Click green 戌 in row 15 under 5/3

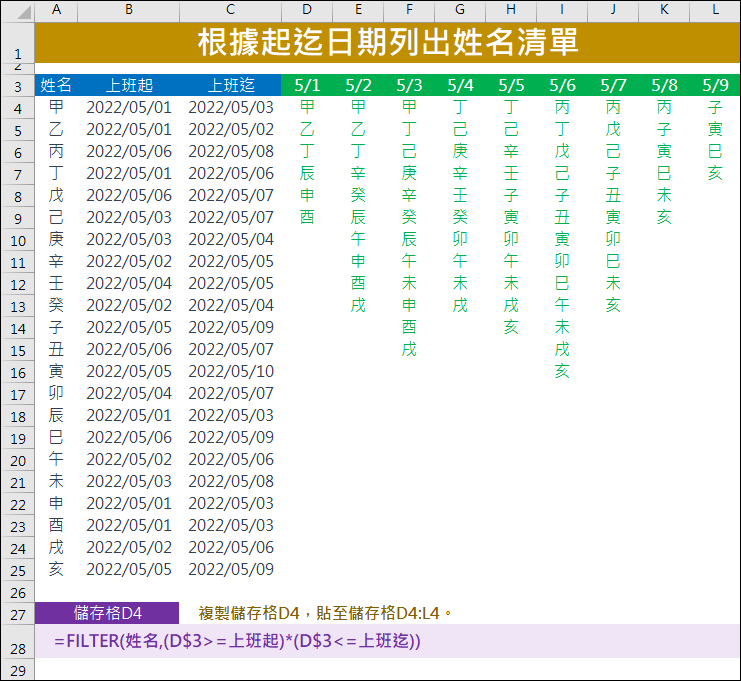click(409, 349)
